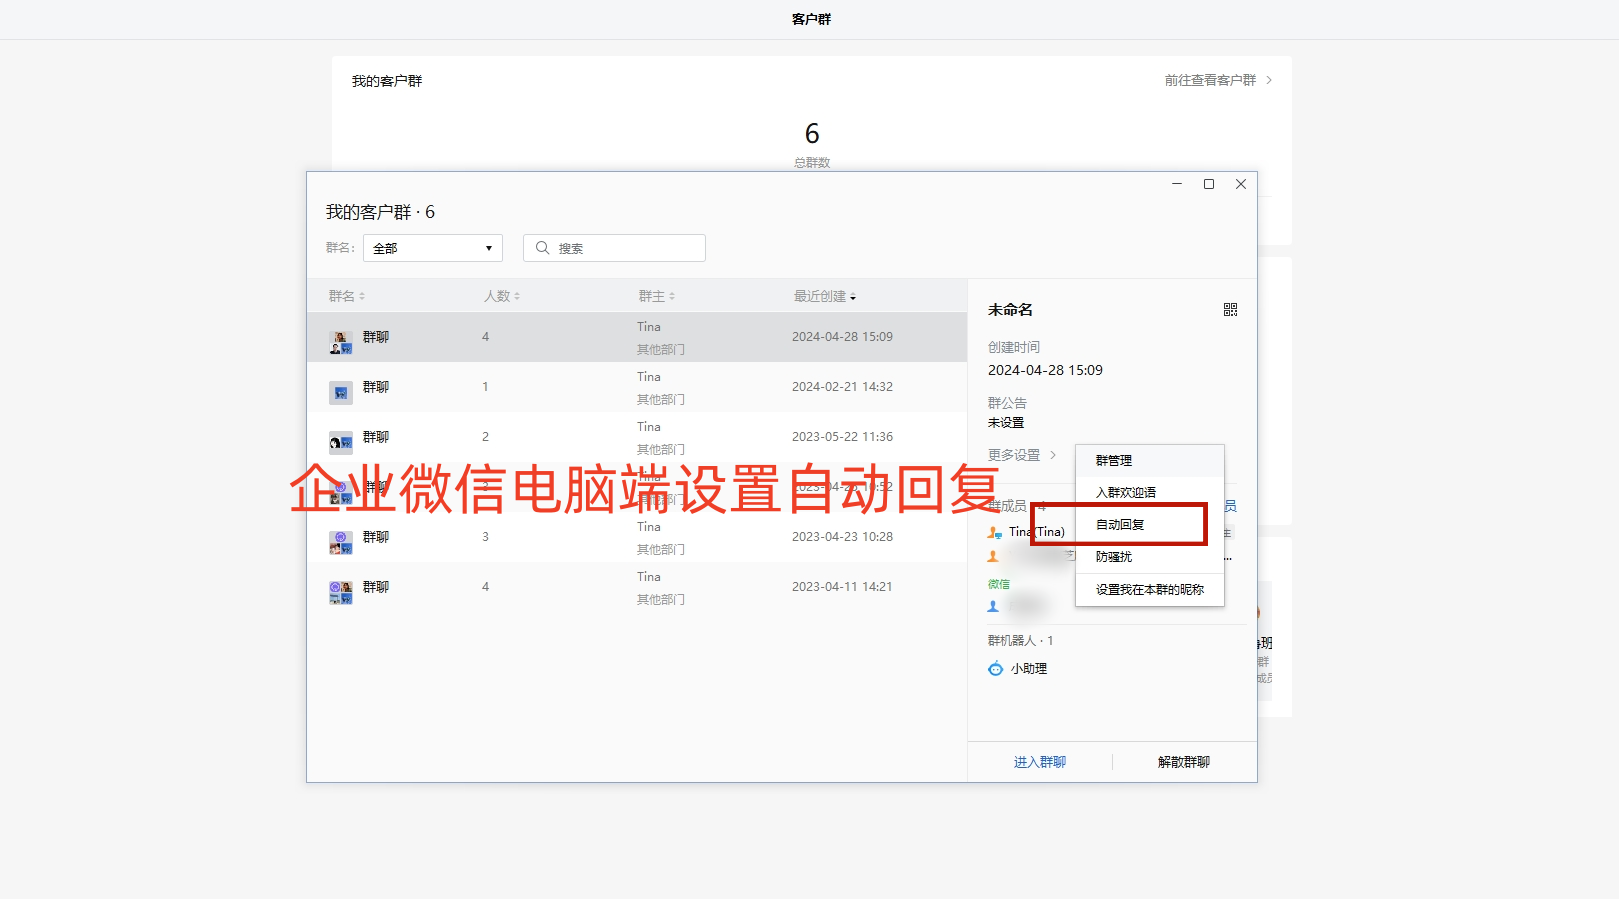Click the search magnifier icon

point(542,248)
